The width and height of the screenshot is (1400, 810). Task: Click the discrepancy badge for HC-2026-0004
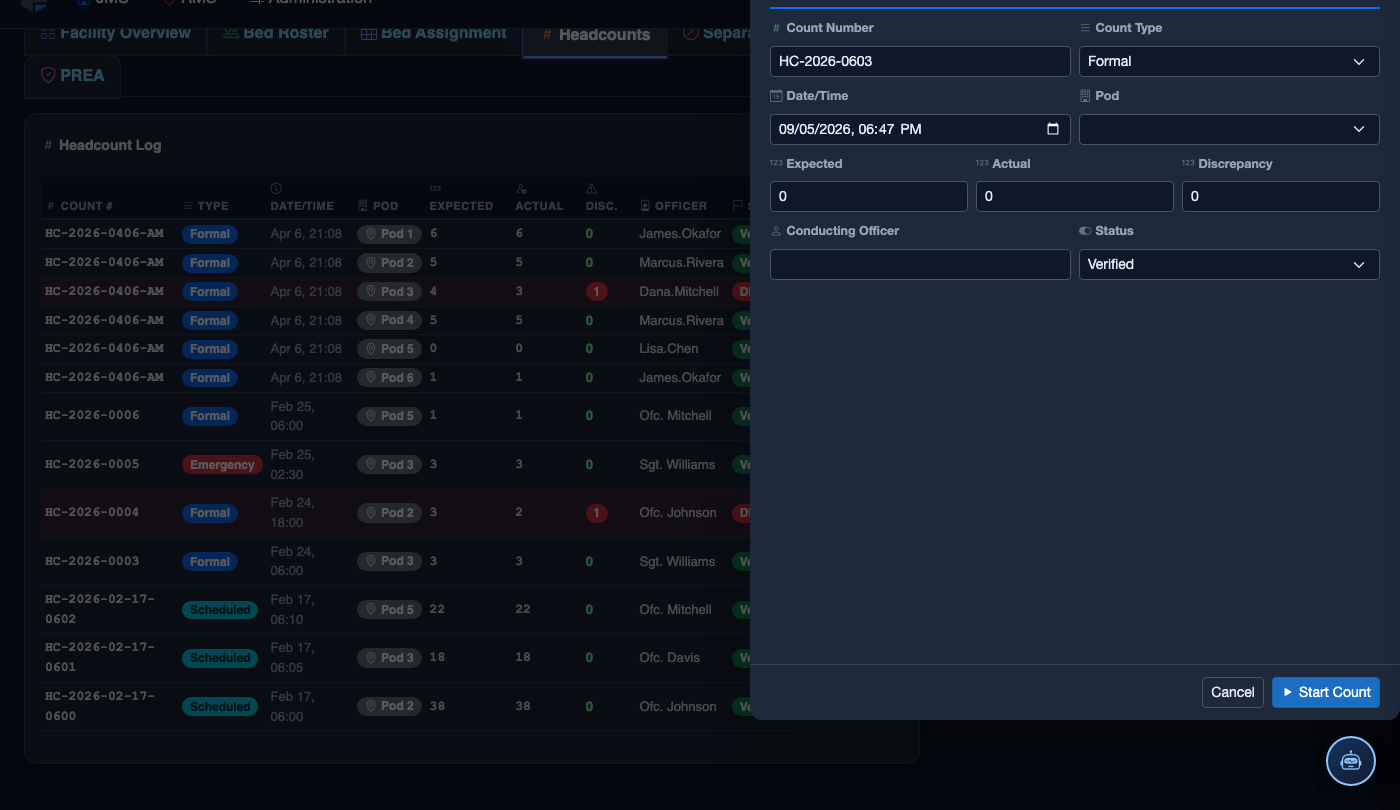[x=596, y=513]
